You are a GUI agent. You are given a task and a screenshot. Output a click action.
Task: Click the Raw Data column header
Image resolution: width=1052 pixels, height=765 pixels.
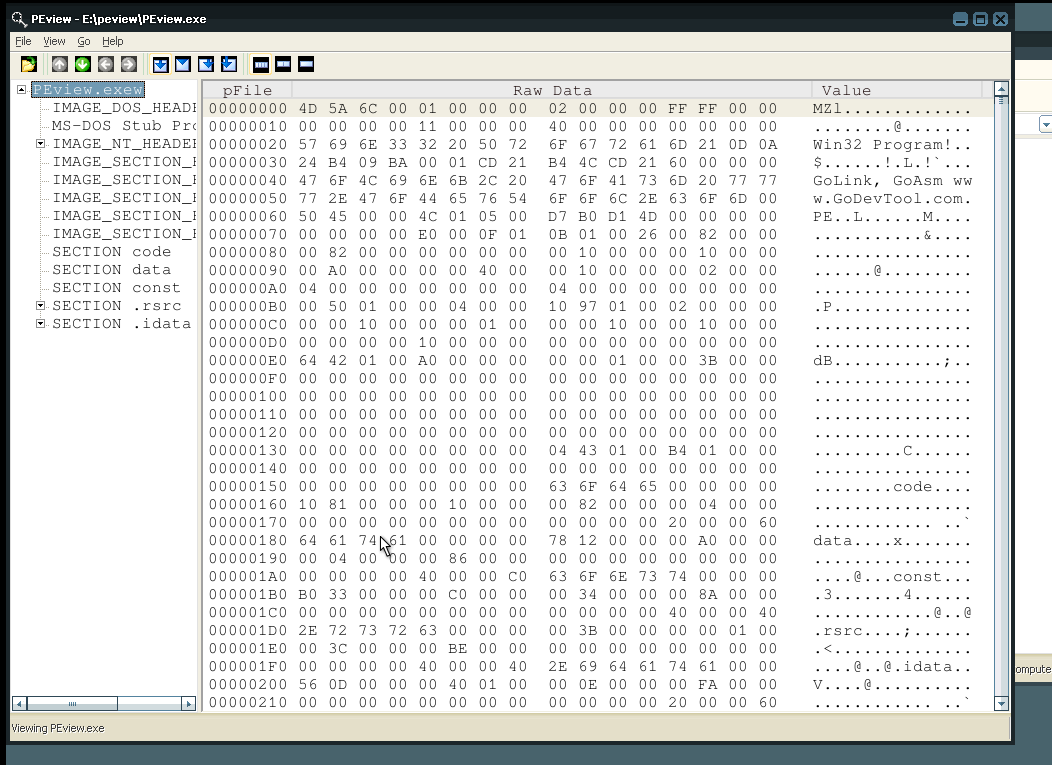point(552,90)
